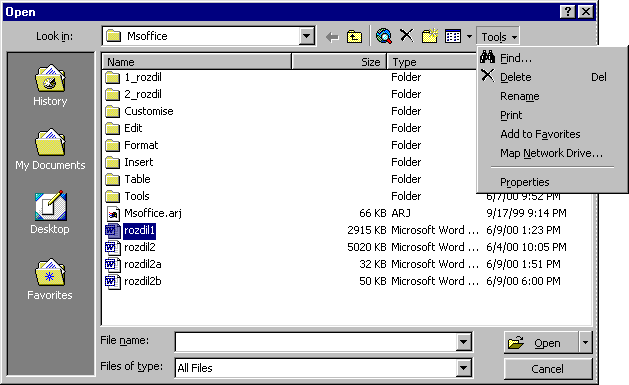
Task: Click the rozdil2a Word document icon
Action: 113,264
